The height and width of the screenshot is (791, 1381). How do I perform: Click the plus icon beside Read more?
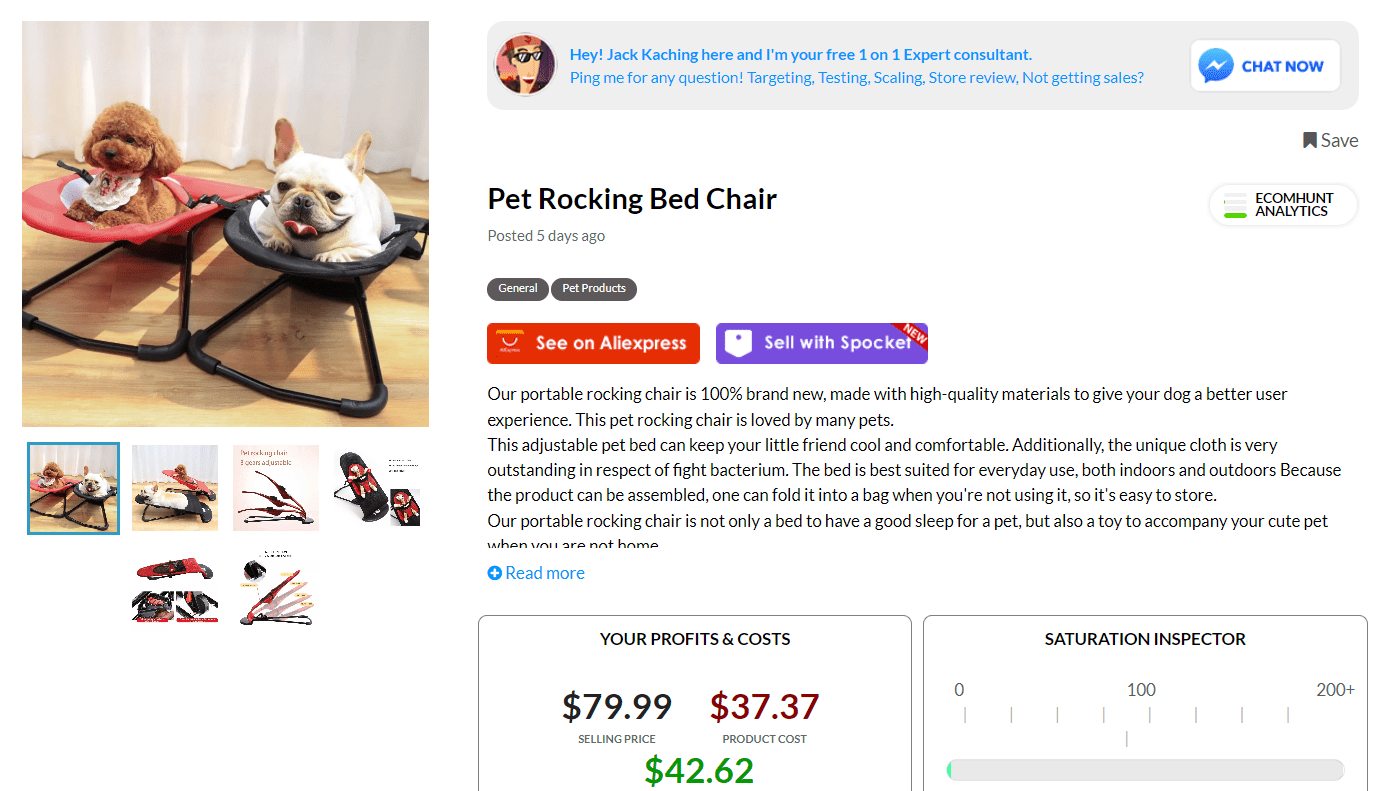494,573
